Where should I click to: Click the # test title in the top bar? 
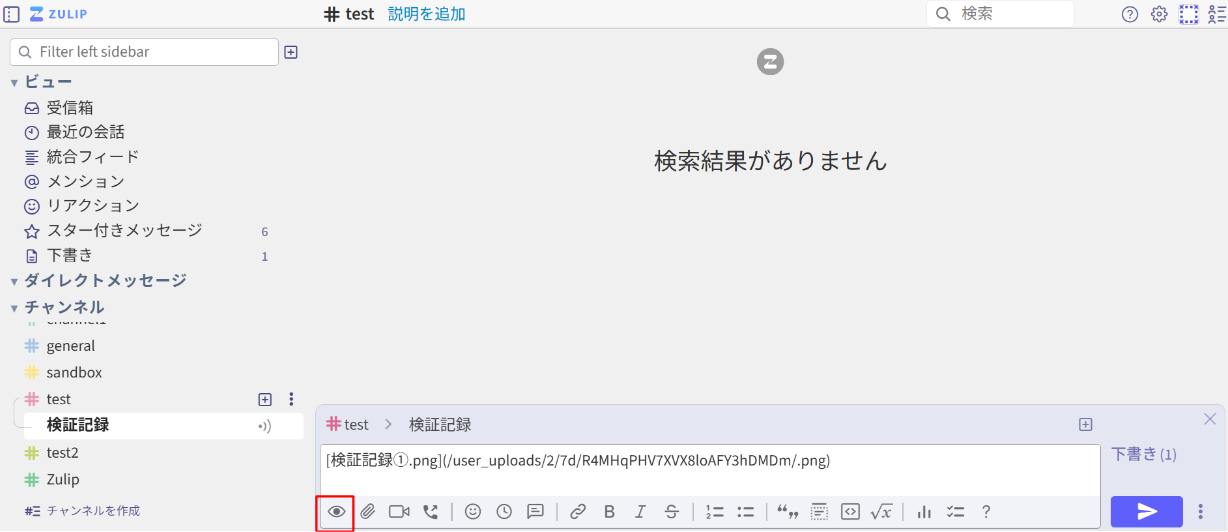pos(349,14)
